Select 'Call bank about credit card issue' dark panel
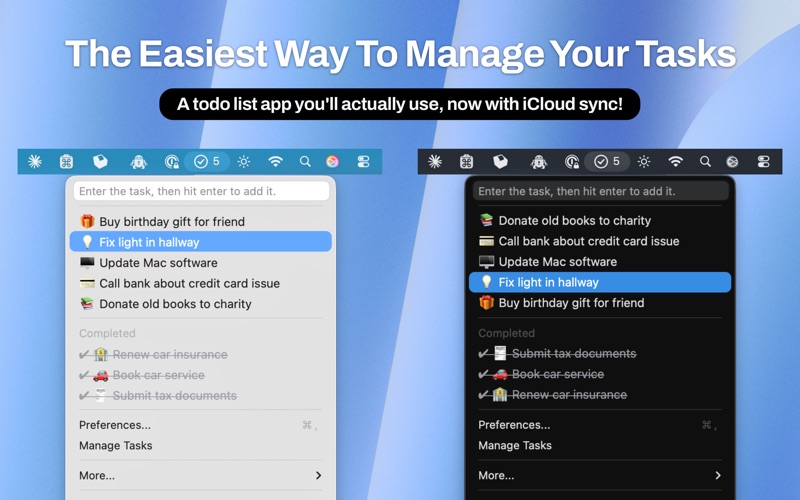Screen dimensions: 800x500 click(x=600, y=241)
